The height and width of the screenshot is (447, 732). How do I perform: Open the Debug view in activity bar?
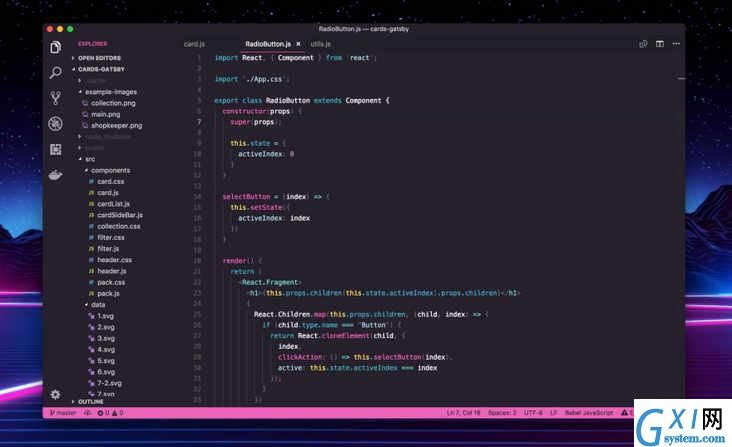pos(56,124)
